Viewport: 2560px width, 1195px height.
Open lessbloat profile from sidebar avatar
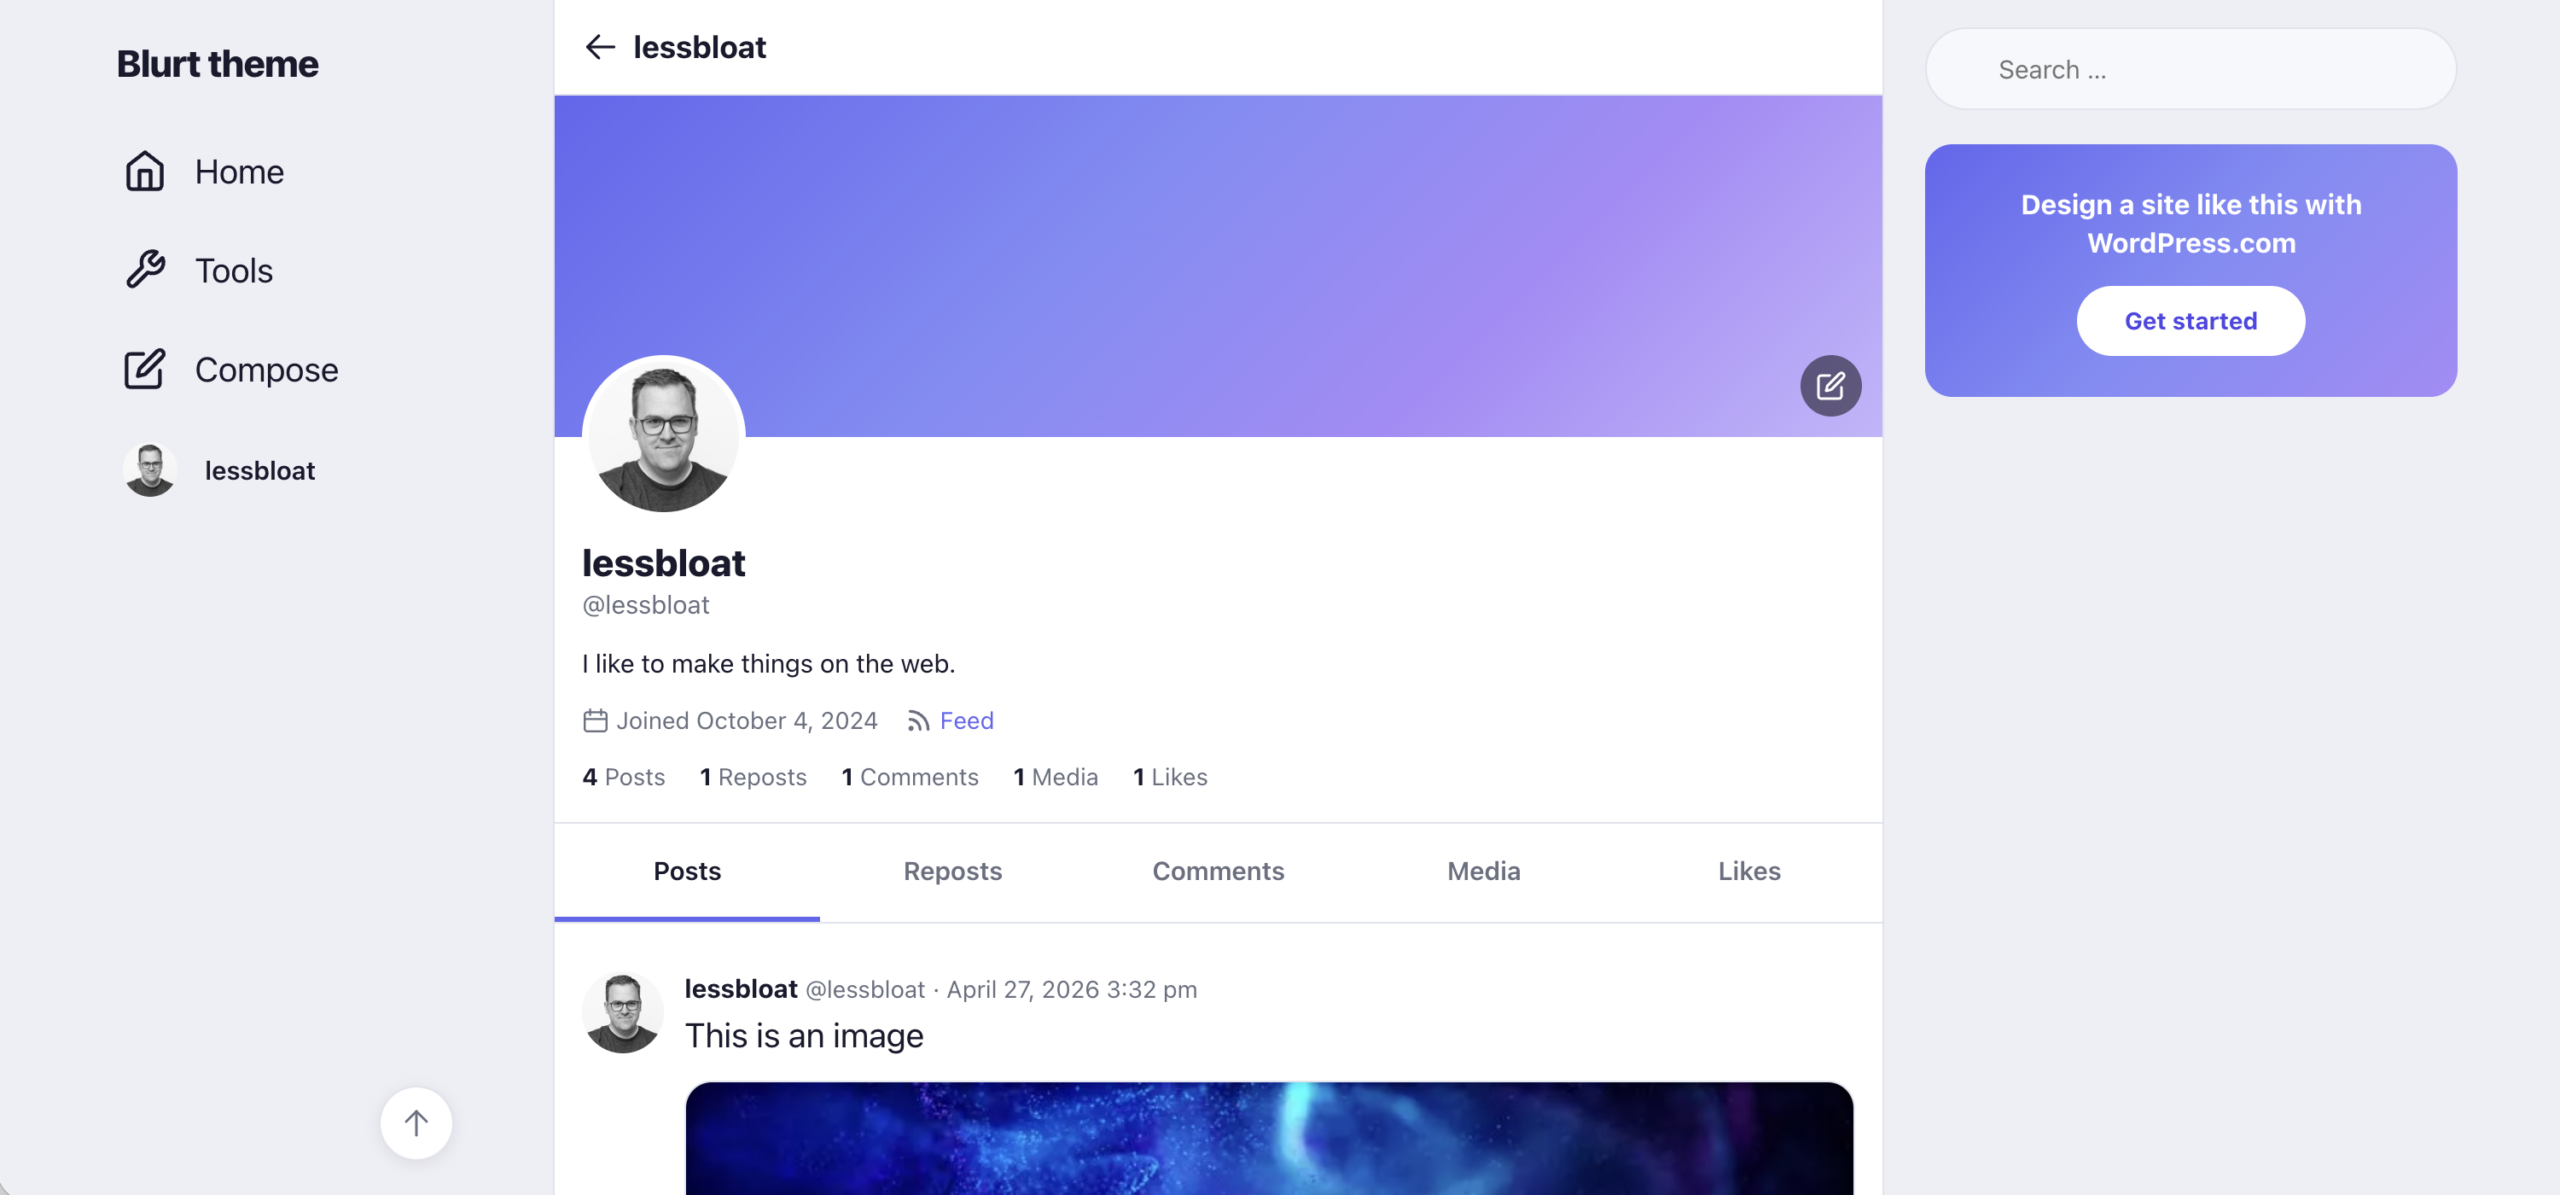pos(150,470)
